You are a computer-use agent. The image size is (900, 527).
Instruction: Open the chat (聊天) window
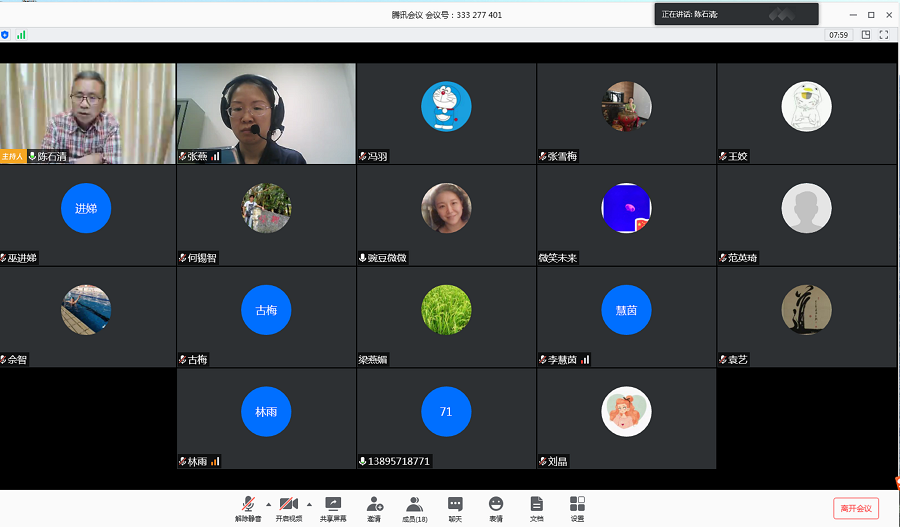pos(455,507)
